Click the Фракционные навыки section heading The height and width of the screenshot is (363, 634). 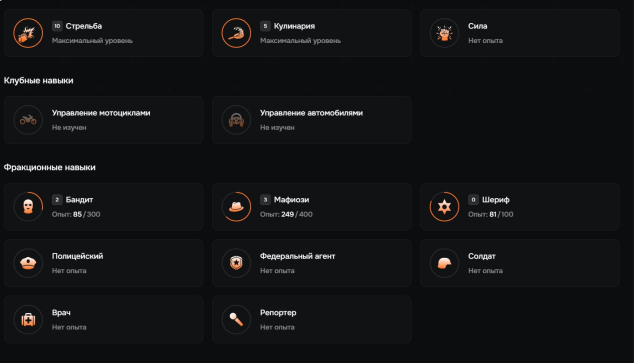(50, 167)
